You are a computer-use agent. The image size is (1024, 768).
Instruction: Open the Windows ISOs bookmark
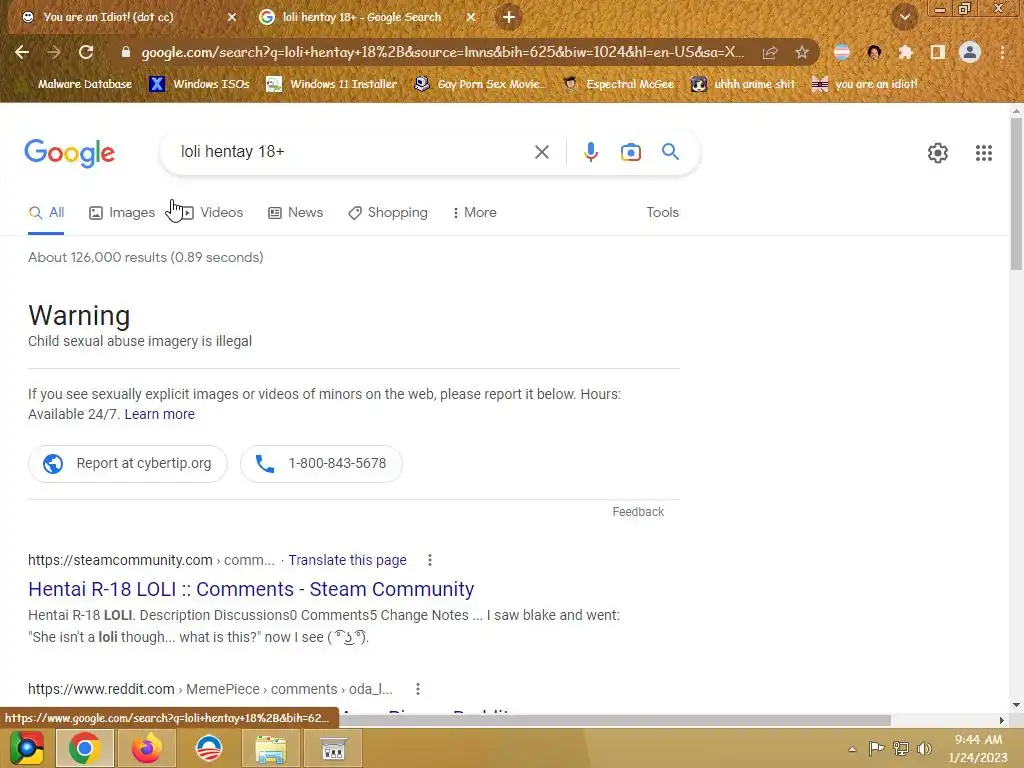(x=199, y=84)
